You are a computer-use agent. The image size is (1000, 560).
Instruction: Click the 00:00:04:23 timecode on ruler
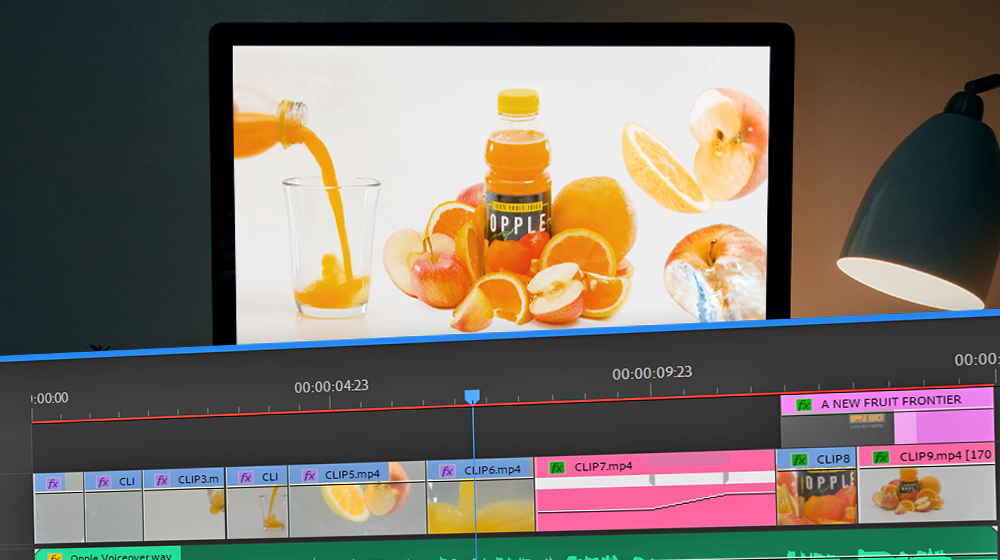(x=331, y=387)
